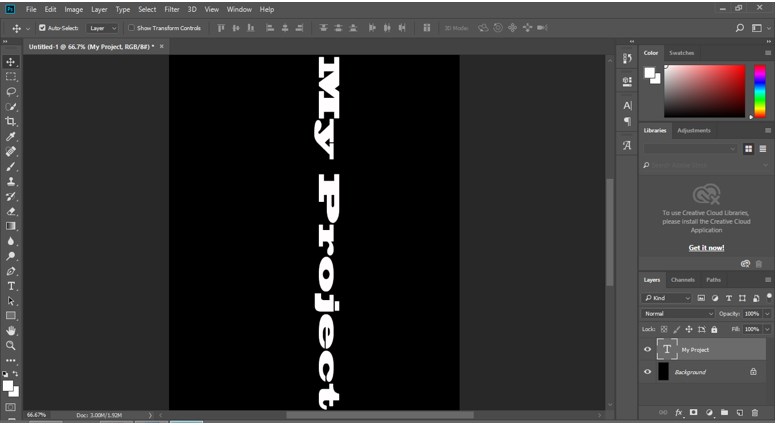Viewport: 776px width, 425px height.
Task: Select the Pen tool
Action: 10,271
